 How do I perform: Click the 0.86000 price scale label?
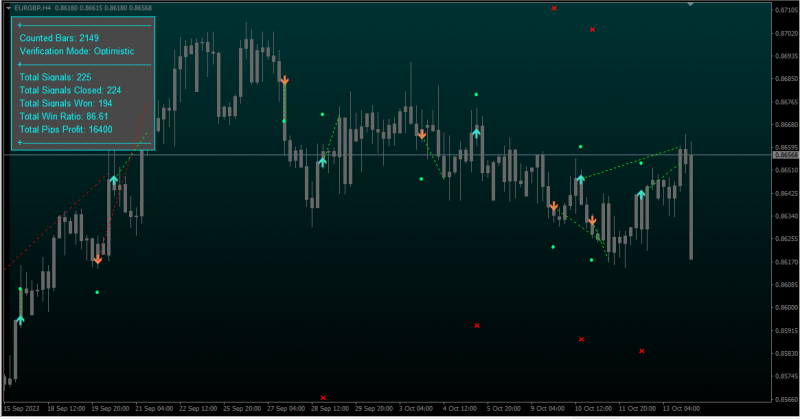tap(786, 308)
